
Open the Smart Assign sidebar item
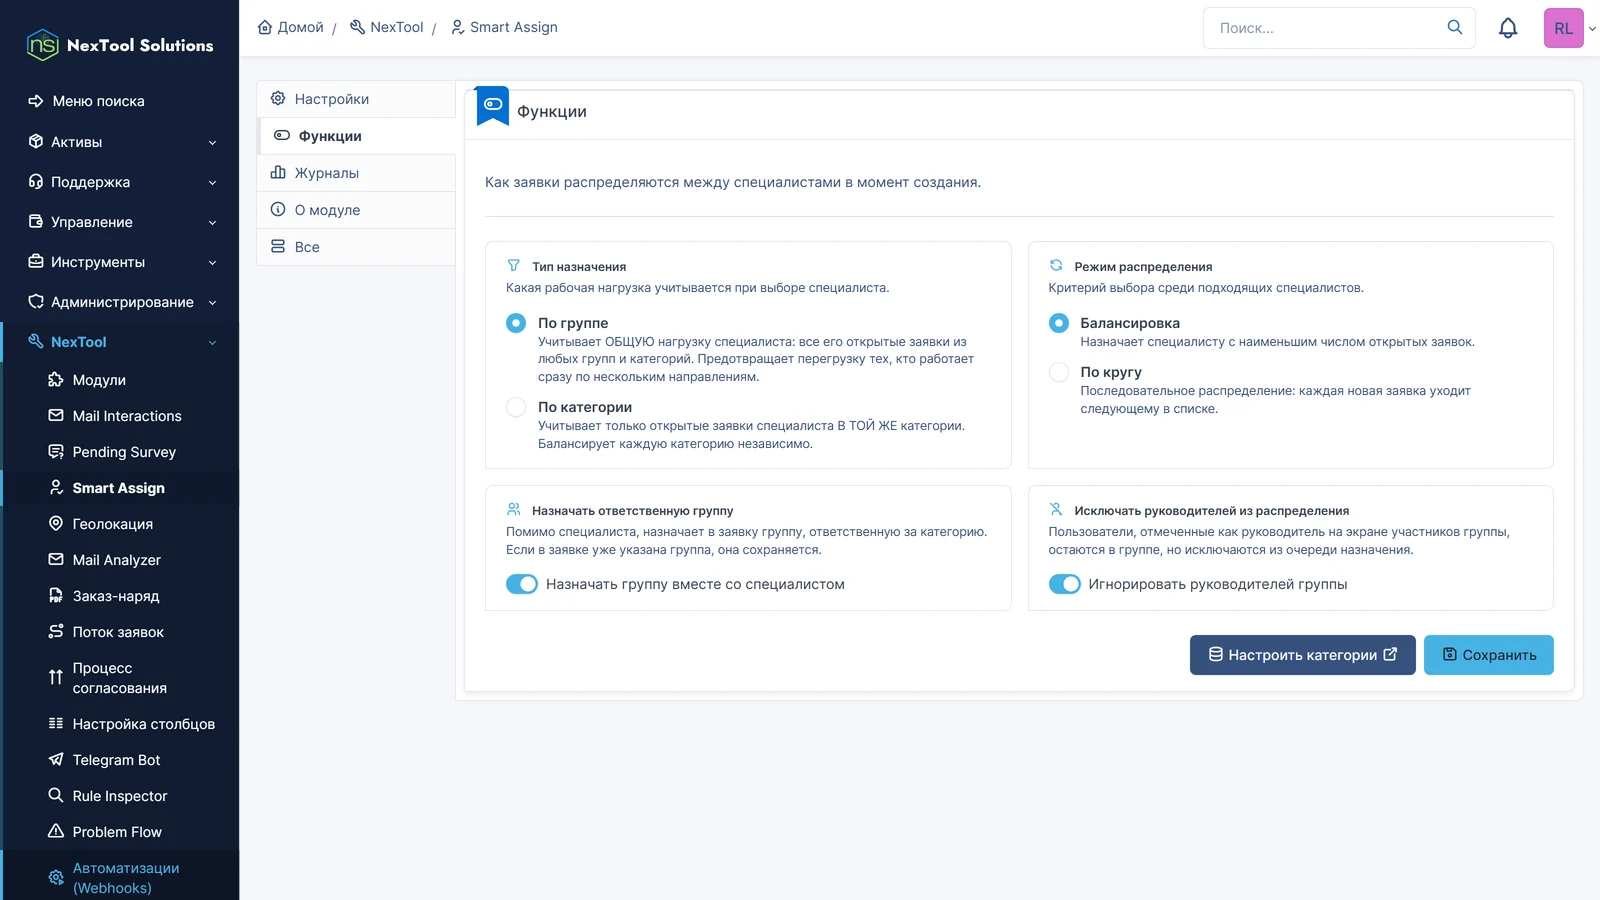tap(120, 488)
